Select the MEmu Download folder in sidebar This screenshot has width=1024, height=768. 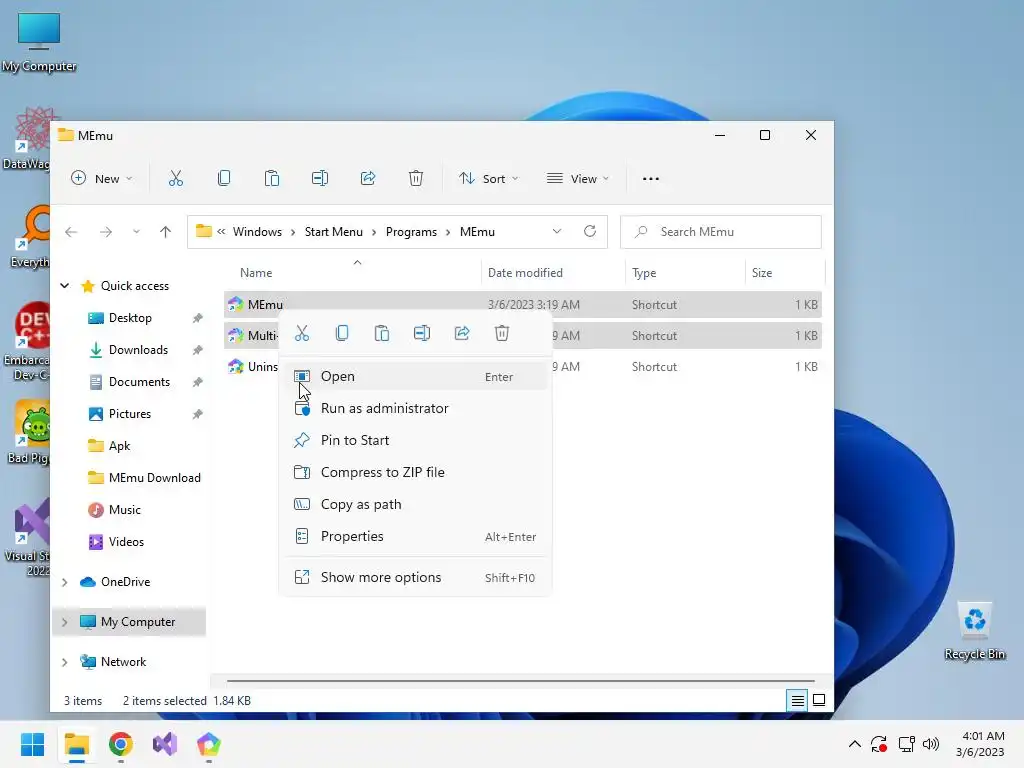[154, 478]
